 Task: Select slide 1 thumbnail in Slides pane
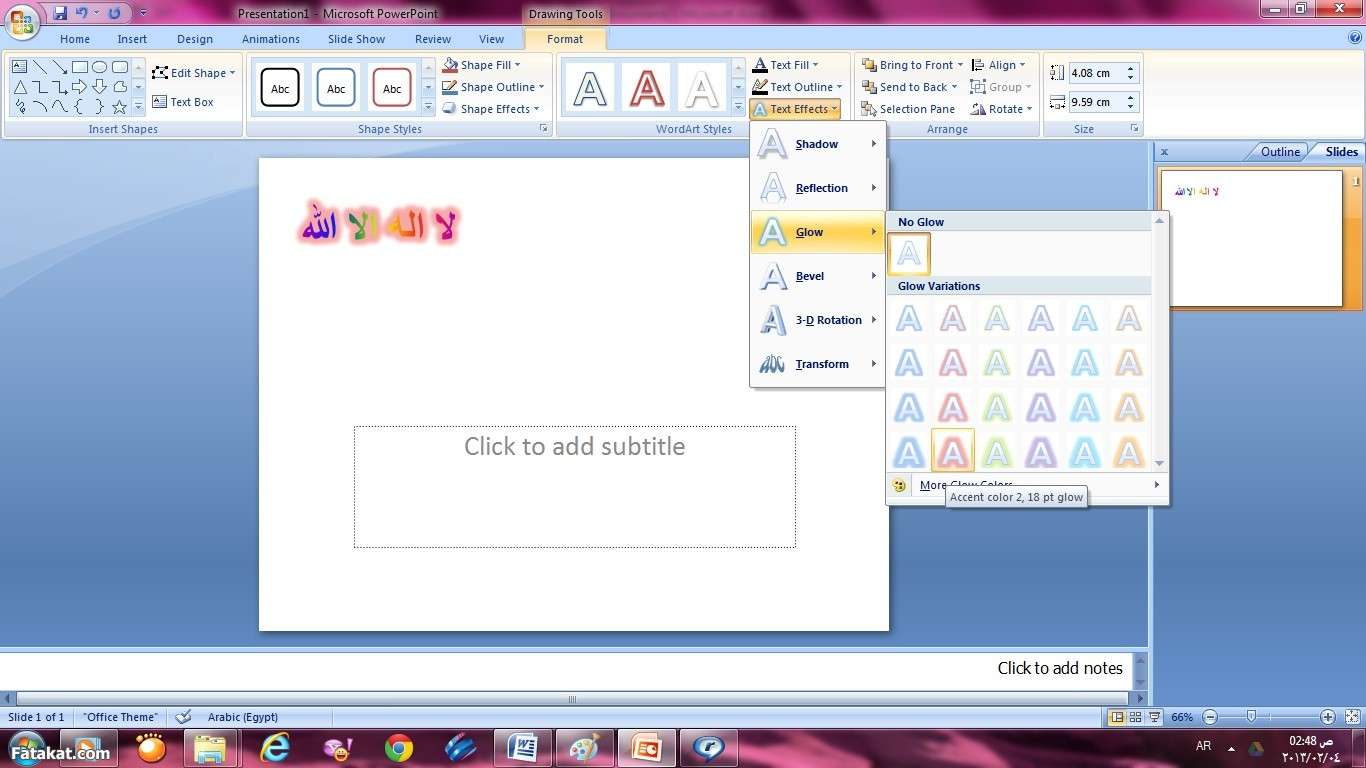click(1250, 238)
